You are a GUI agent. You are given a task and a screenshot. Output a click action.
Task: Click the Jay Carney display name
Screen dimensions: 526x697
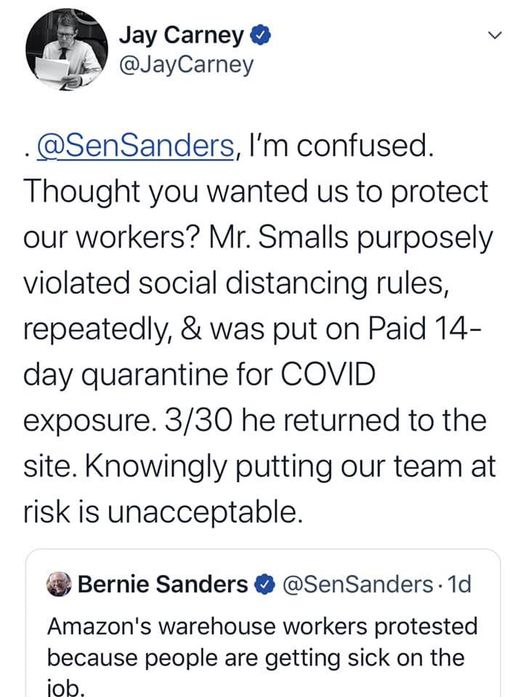181,35
